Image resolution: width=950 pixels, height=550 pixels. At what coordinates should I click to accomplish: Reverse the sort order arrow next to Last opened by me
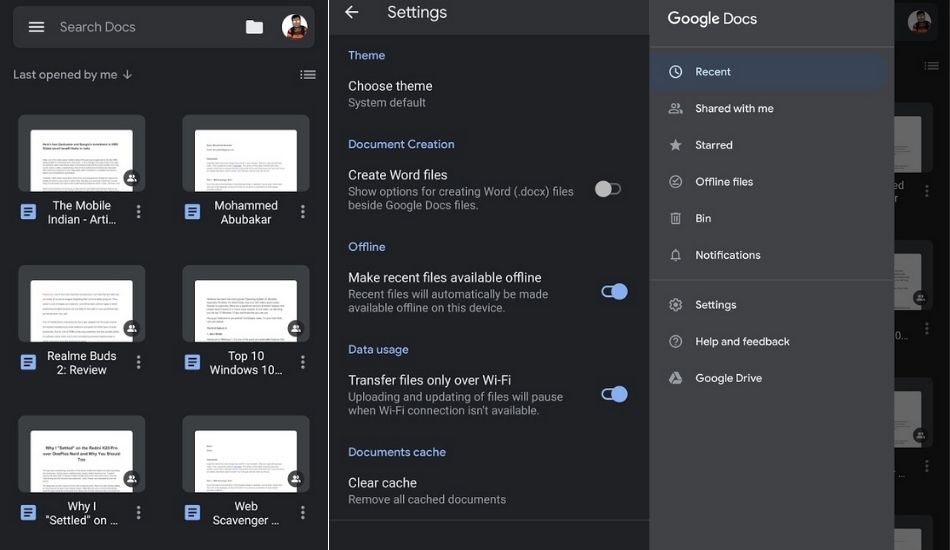pyautogui.click(x=127, y=75)
